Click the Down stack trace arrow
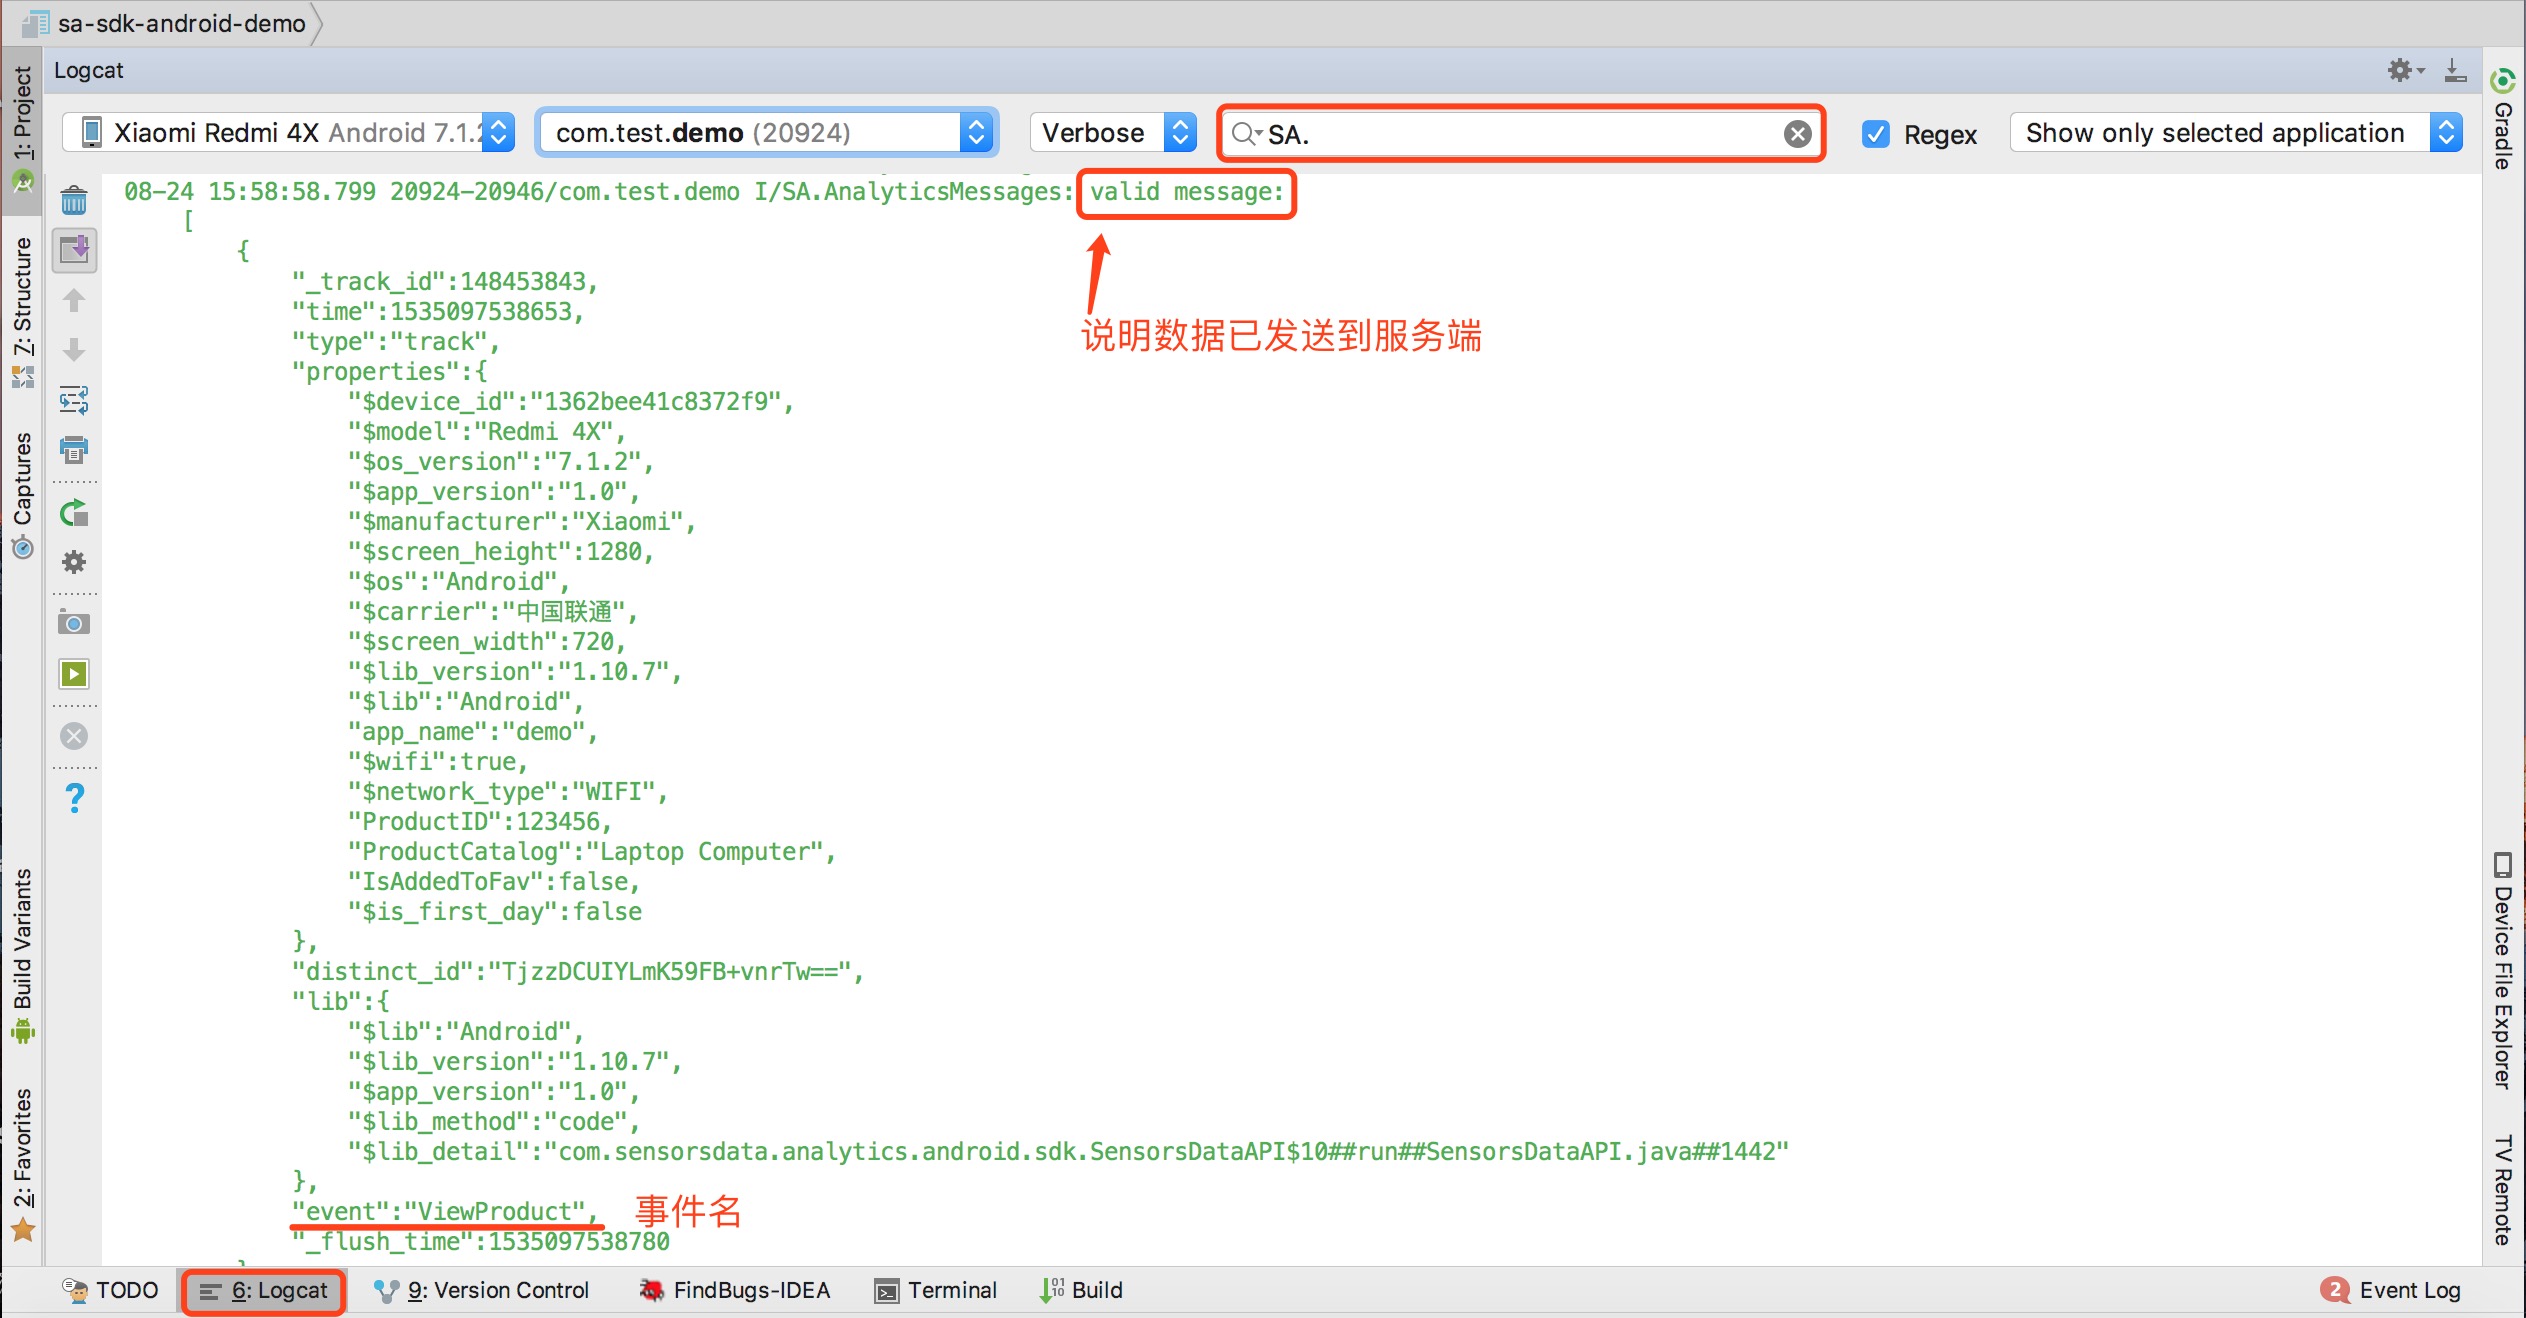 click(x=74, y=350)
